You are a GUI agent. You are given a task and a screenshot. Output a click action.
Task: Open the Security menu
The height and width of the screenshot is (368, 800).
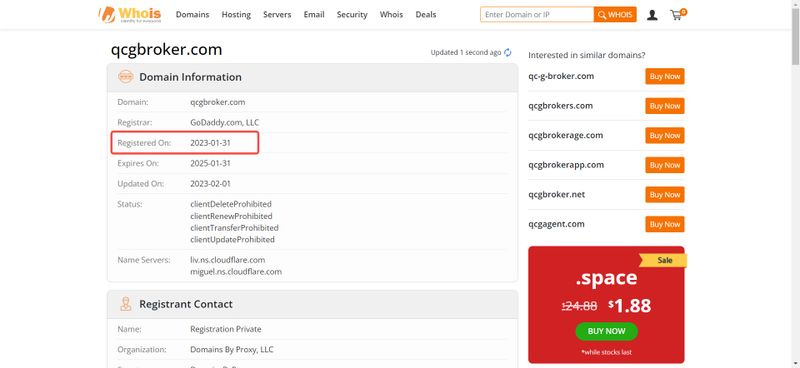pyautogui.click(x=352, y=15)
